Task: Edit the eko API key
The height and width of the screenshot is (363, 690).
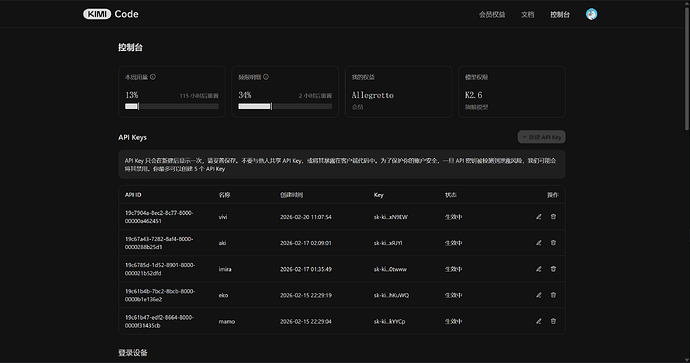Action: tap(539, 295)
